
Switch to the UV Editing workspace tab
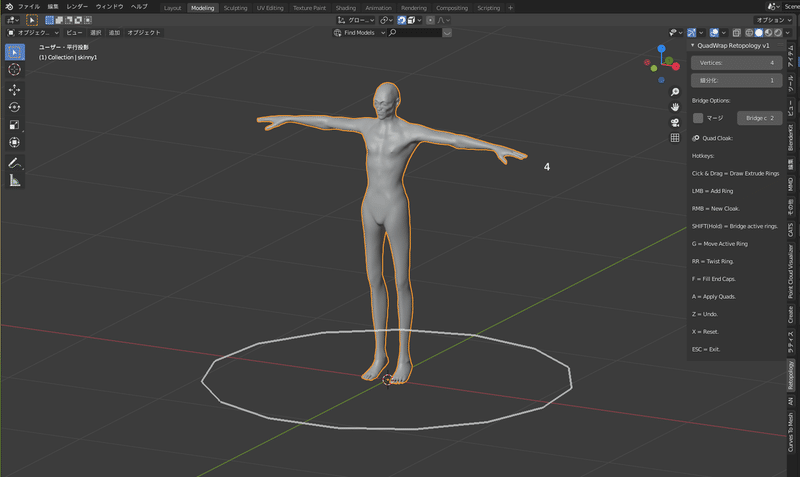click(270, 8)
